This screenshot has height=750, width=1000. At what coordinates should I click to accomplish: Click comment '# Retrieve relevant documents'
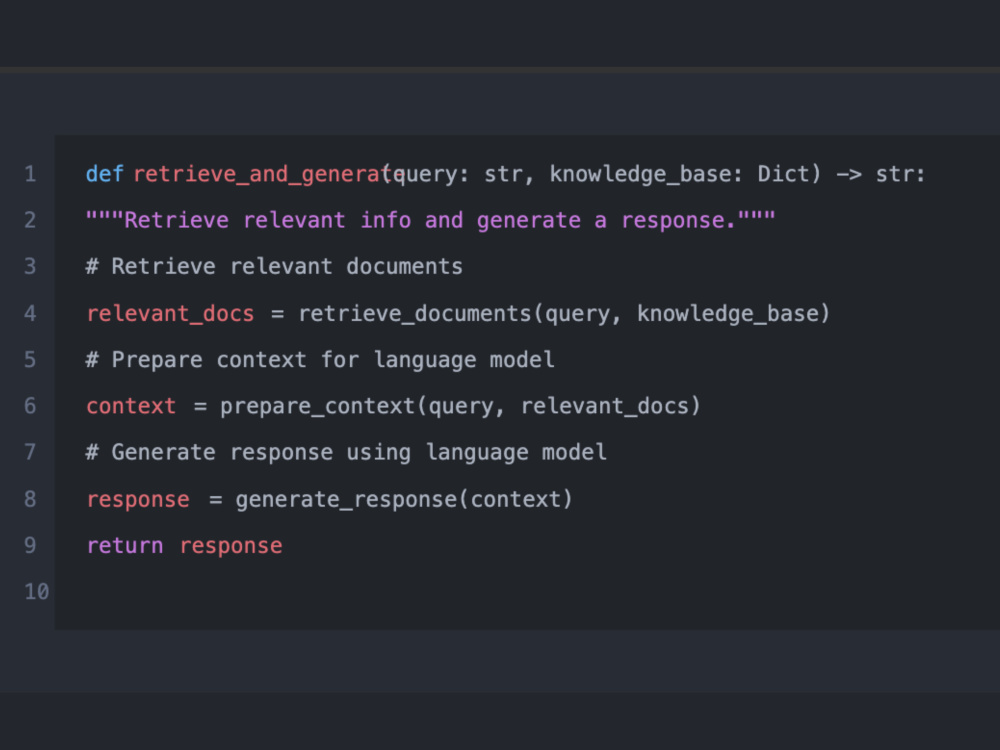pyautogui.click(x=274, y=266)
